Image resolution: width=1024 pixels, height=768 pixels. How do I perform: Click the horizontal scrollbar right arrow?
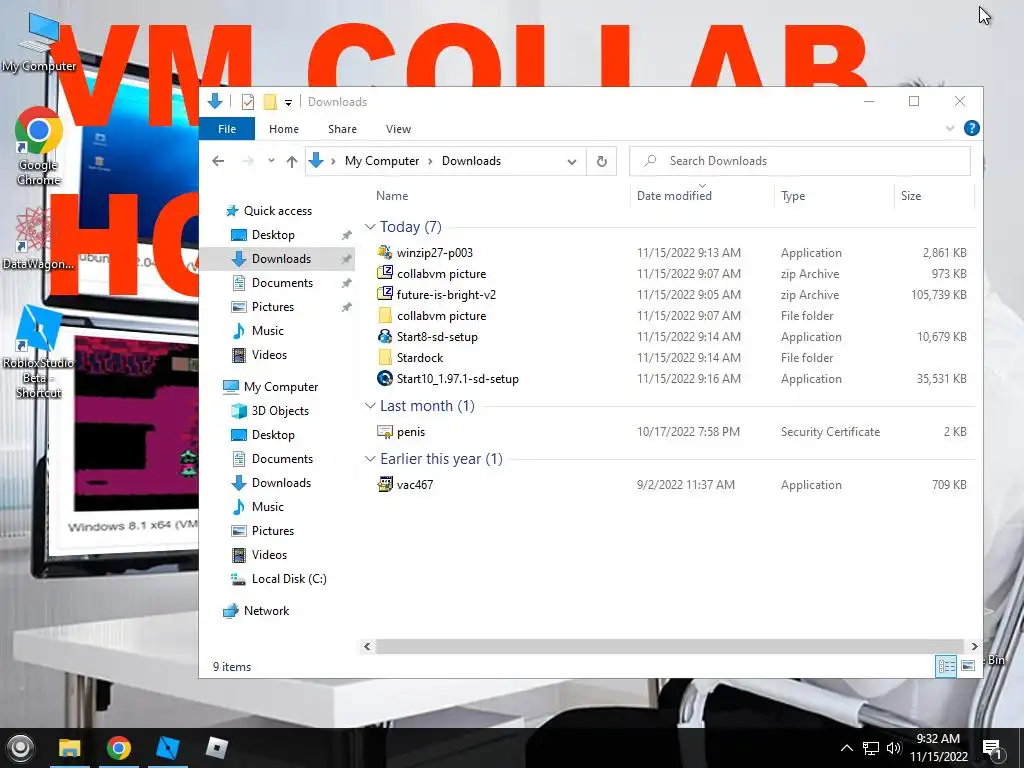point(974,647)
